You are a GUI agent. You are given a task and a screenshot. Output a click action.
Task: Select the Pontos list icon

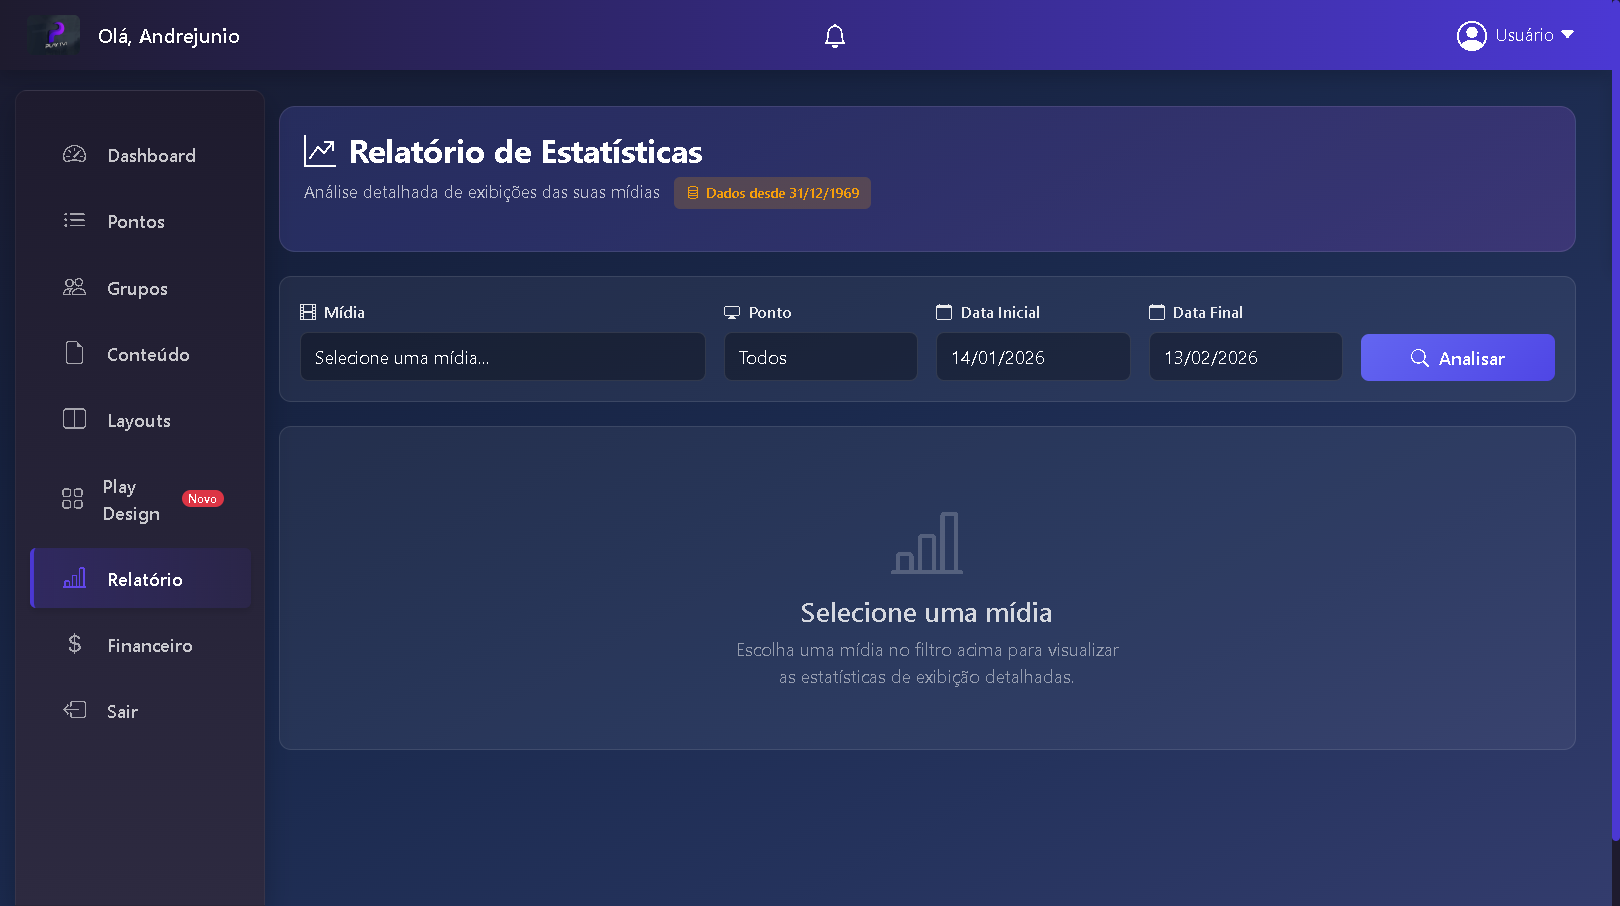74,221
